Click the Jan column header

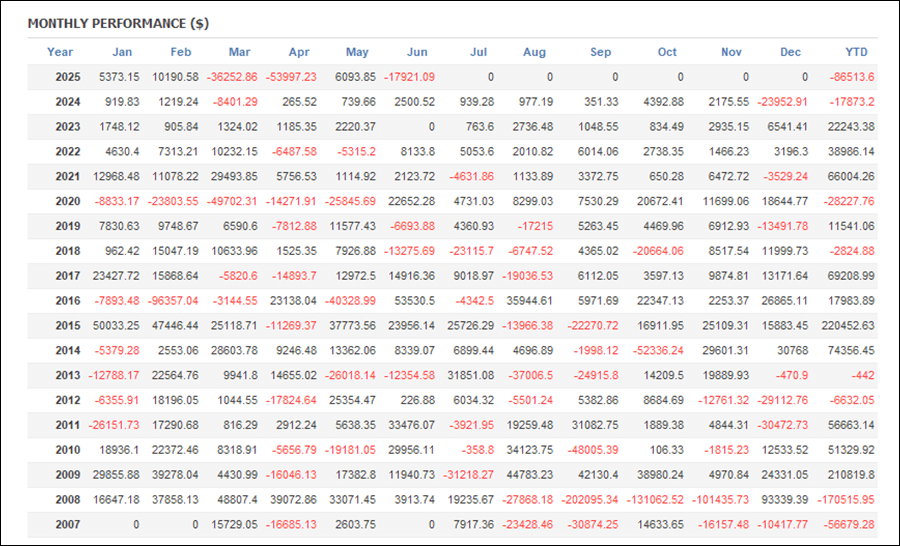click(122, 52)
